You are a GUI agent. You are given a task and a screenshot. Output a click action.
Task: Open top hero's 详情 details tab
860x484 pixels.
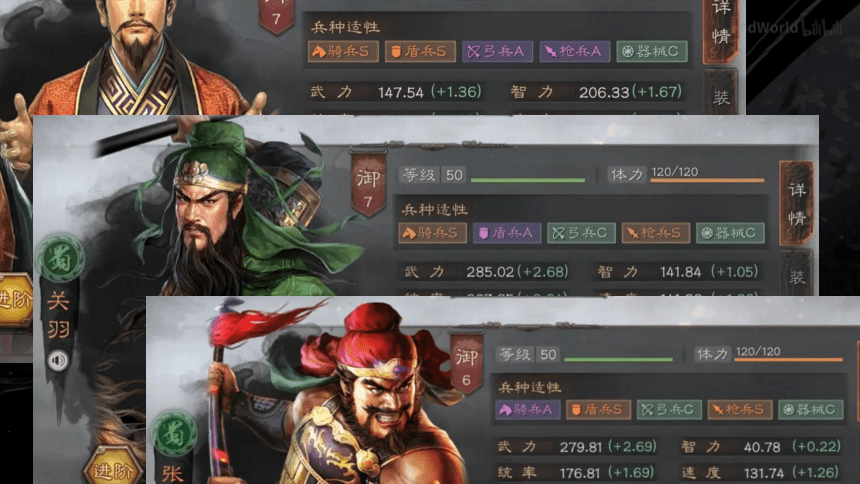[721, 27]
